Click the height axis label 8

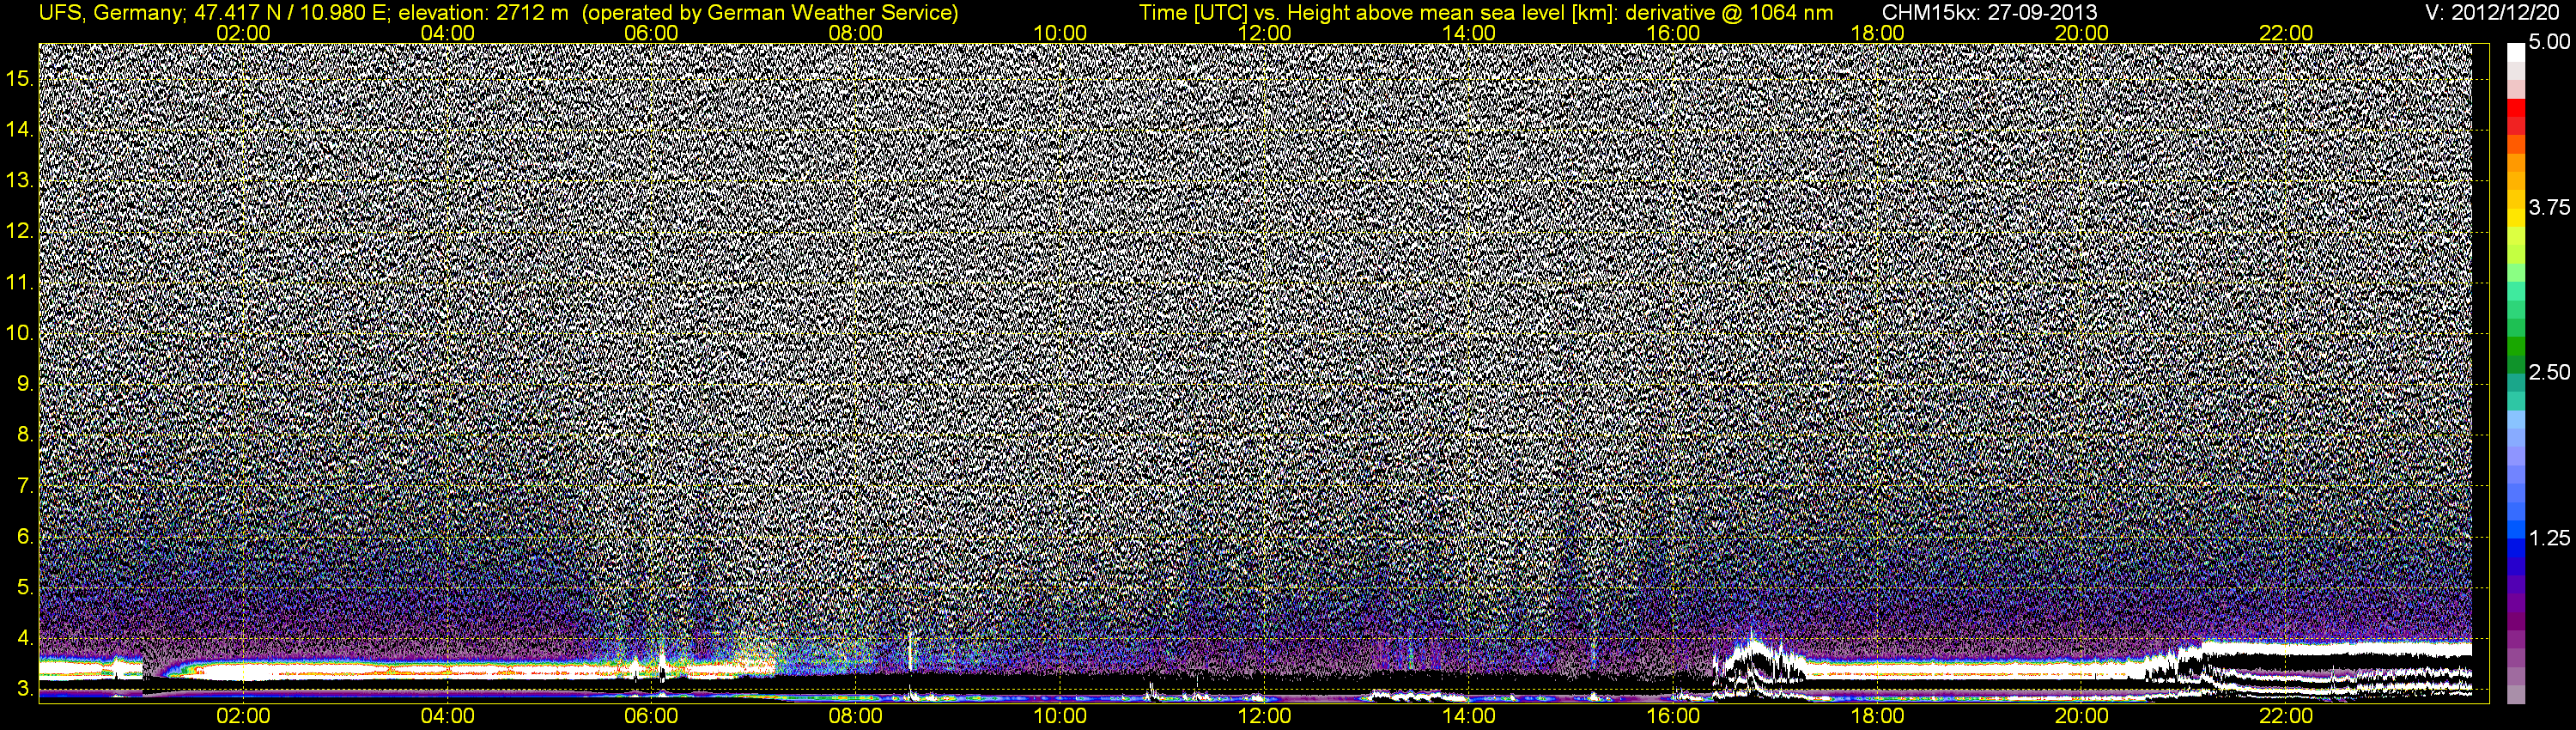pyautogui.click(x=25, y=434)
